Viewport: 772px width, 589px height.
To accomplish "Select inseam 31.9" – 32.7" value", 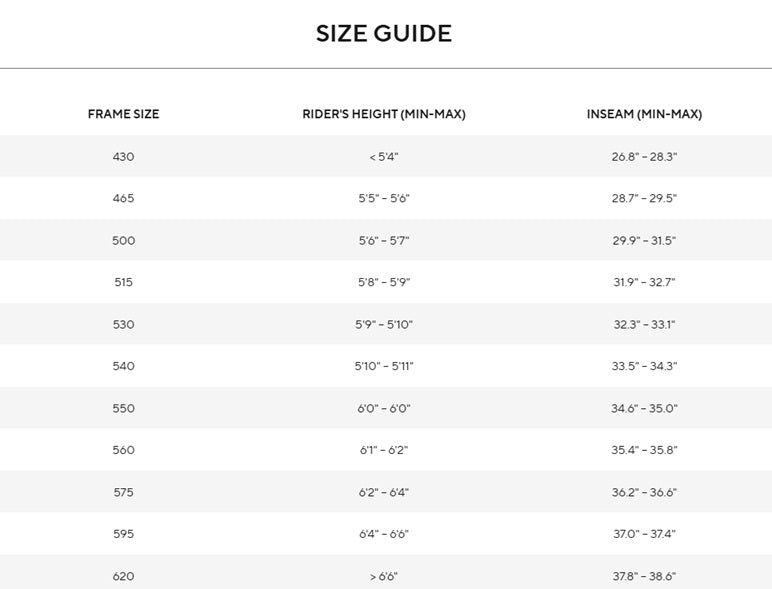I will tap(644, 282).
